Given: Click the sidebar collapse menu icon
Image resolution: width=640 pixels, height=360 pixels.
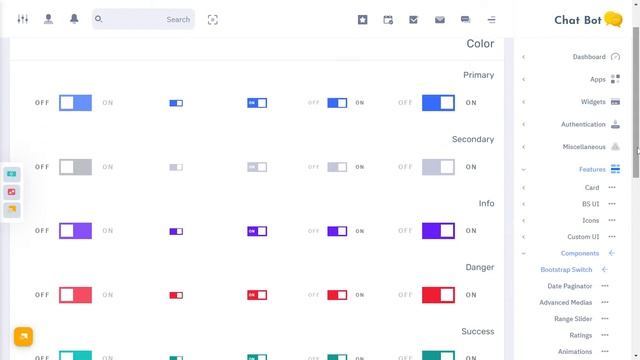Looking at the screenshot, I should click(491, 20).
